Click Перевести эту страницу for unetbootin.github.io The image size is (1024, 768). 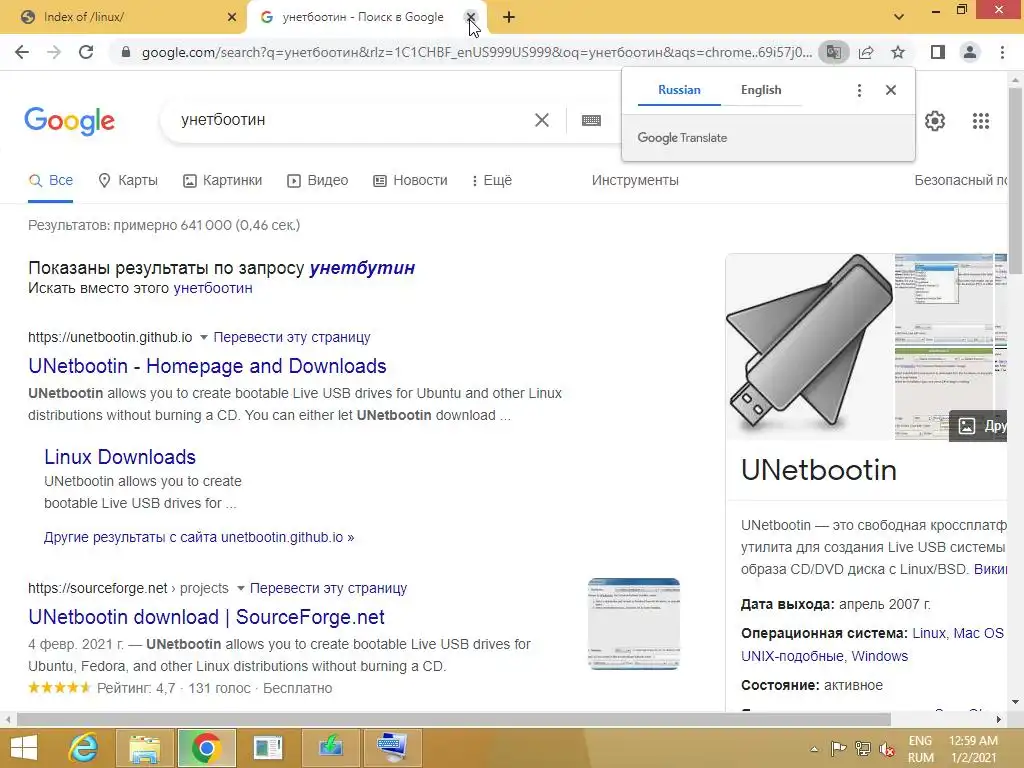tap(292, 338)
